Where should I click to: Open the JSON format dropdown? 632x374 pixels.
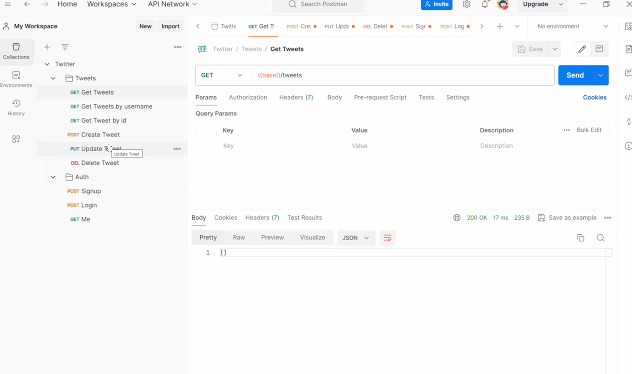click(x=356, y=238)
